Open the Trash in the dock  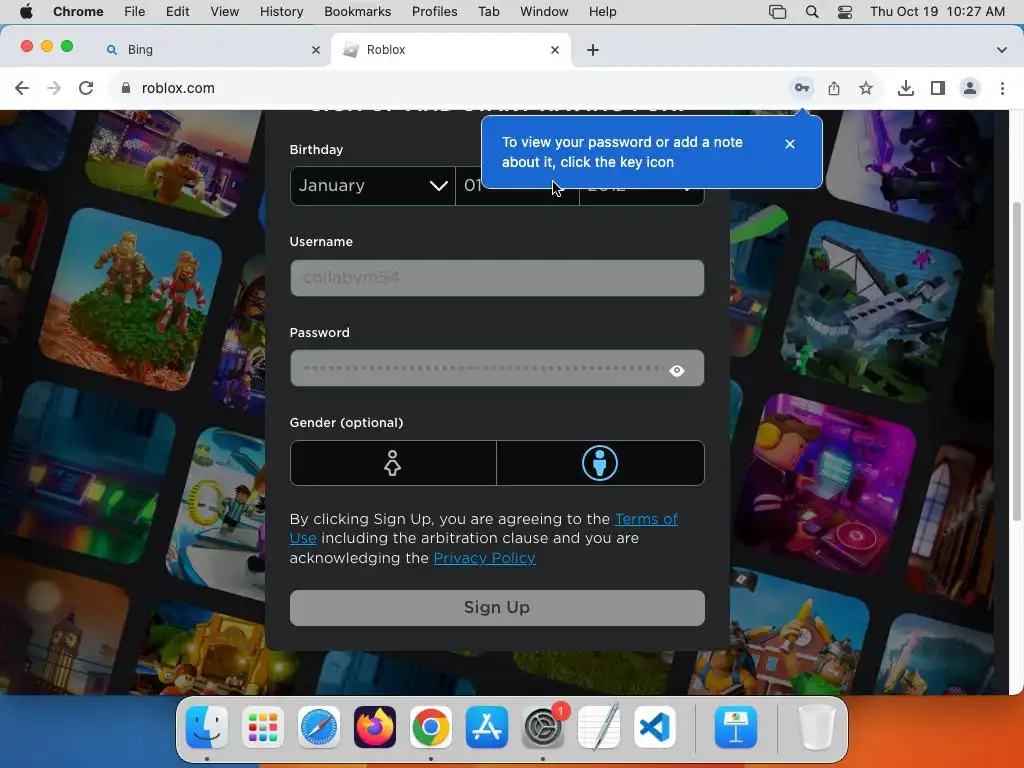[816, 727]
